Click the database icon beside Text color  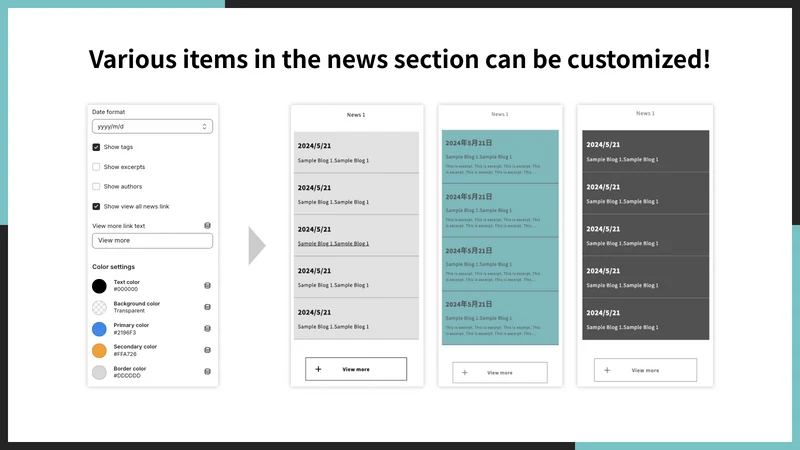point(207,286)
